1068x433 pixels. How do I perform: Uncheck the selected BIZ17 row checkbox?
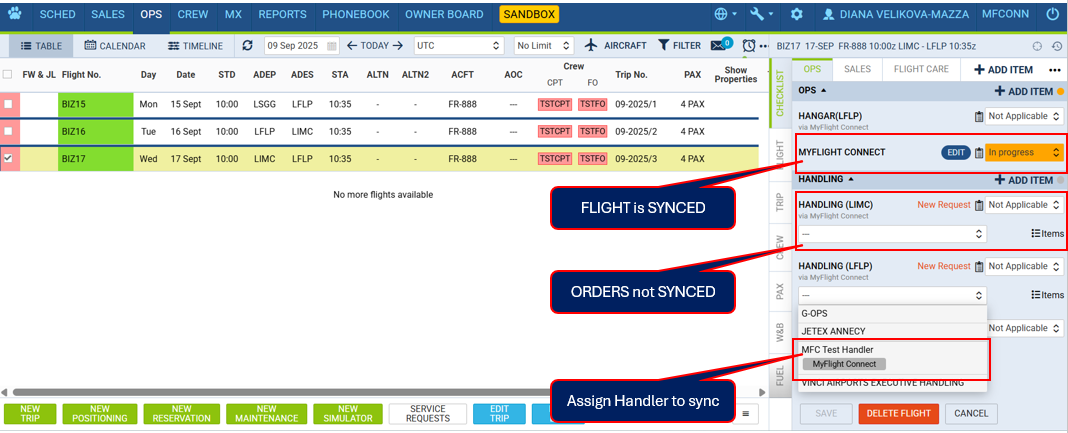[8, 158]
